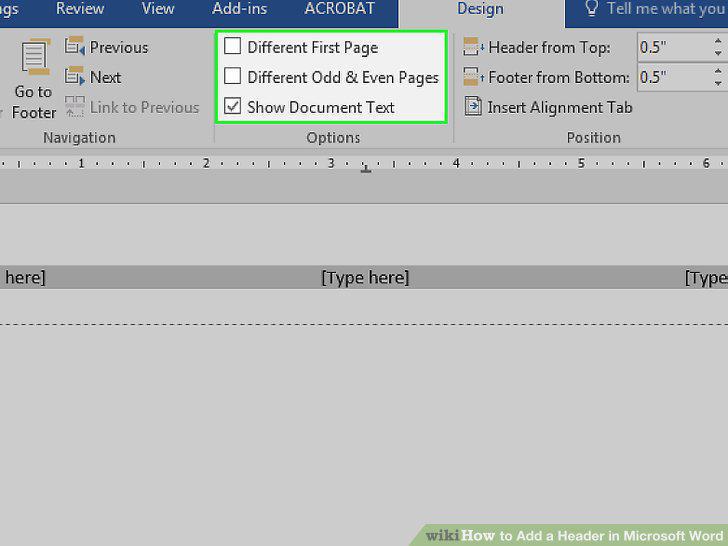The width and height of the screenshot is (728, 546).
Task: Uncheck Show Document Text checkbox
Action: point(232,106)
